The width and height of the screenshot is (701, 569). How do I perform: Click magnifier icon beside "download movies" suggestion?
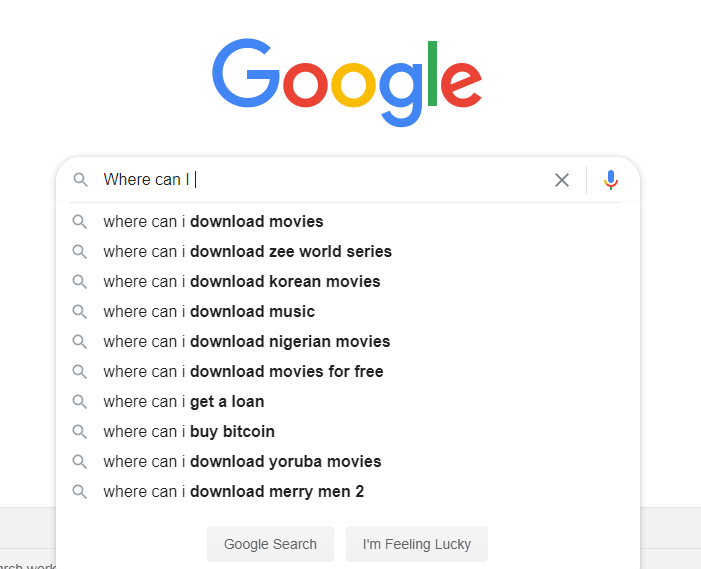click(80, 222)
